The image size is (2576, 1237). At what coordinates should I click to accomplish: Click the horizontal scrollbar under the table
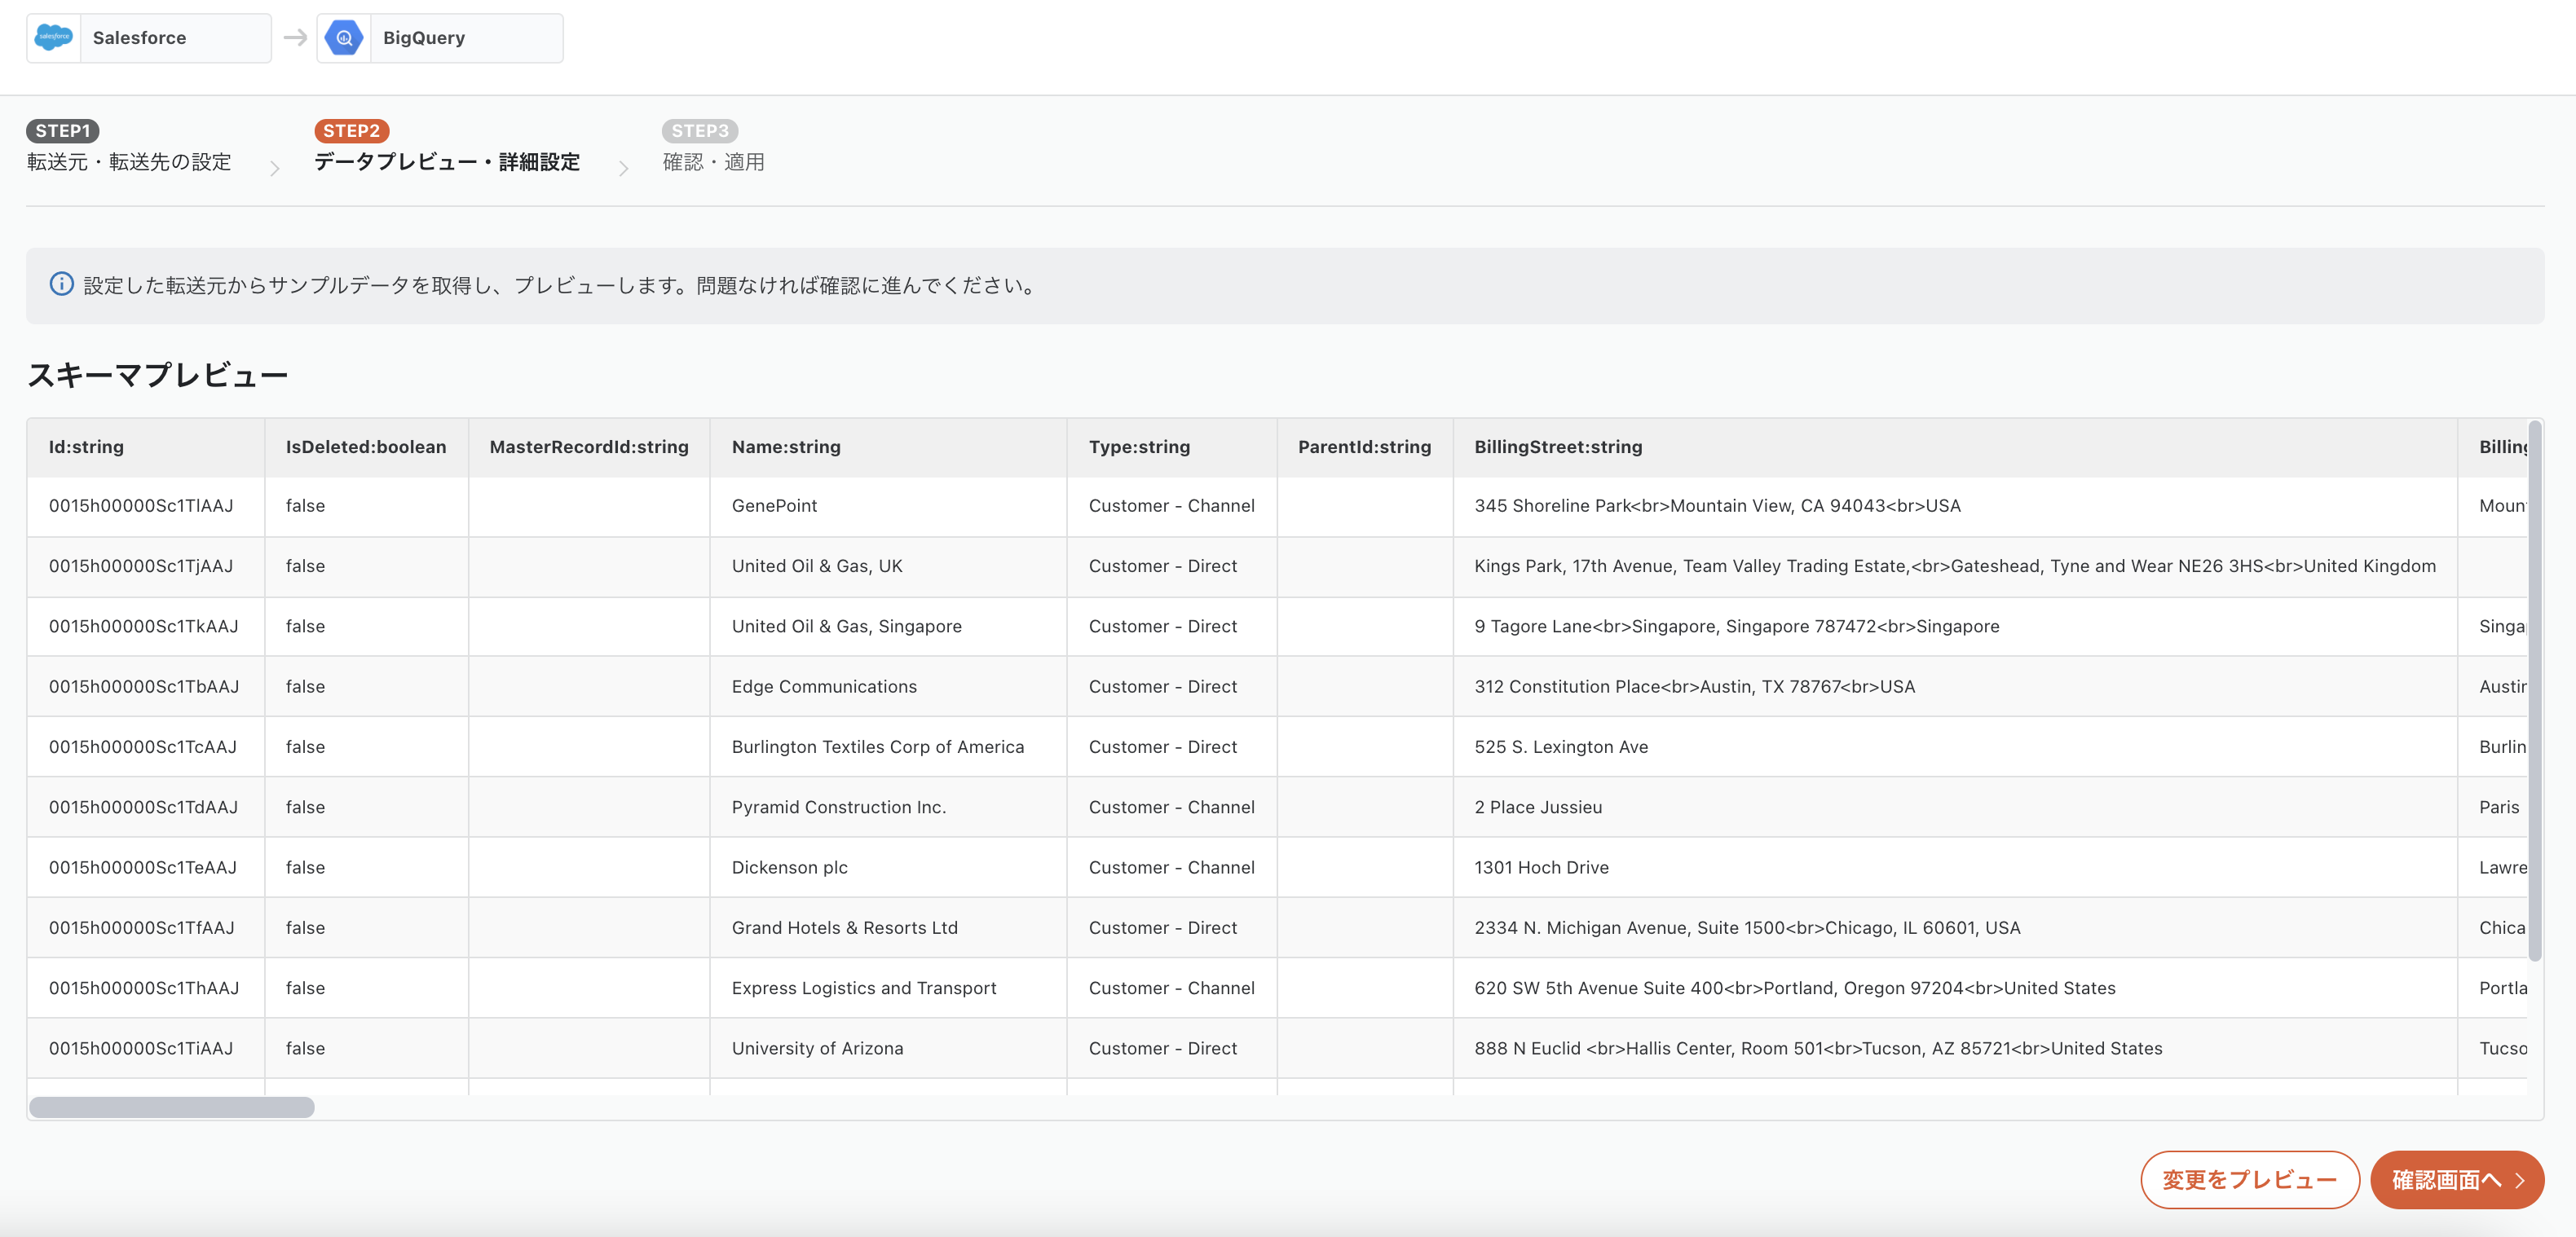(x=172, y=1107)
